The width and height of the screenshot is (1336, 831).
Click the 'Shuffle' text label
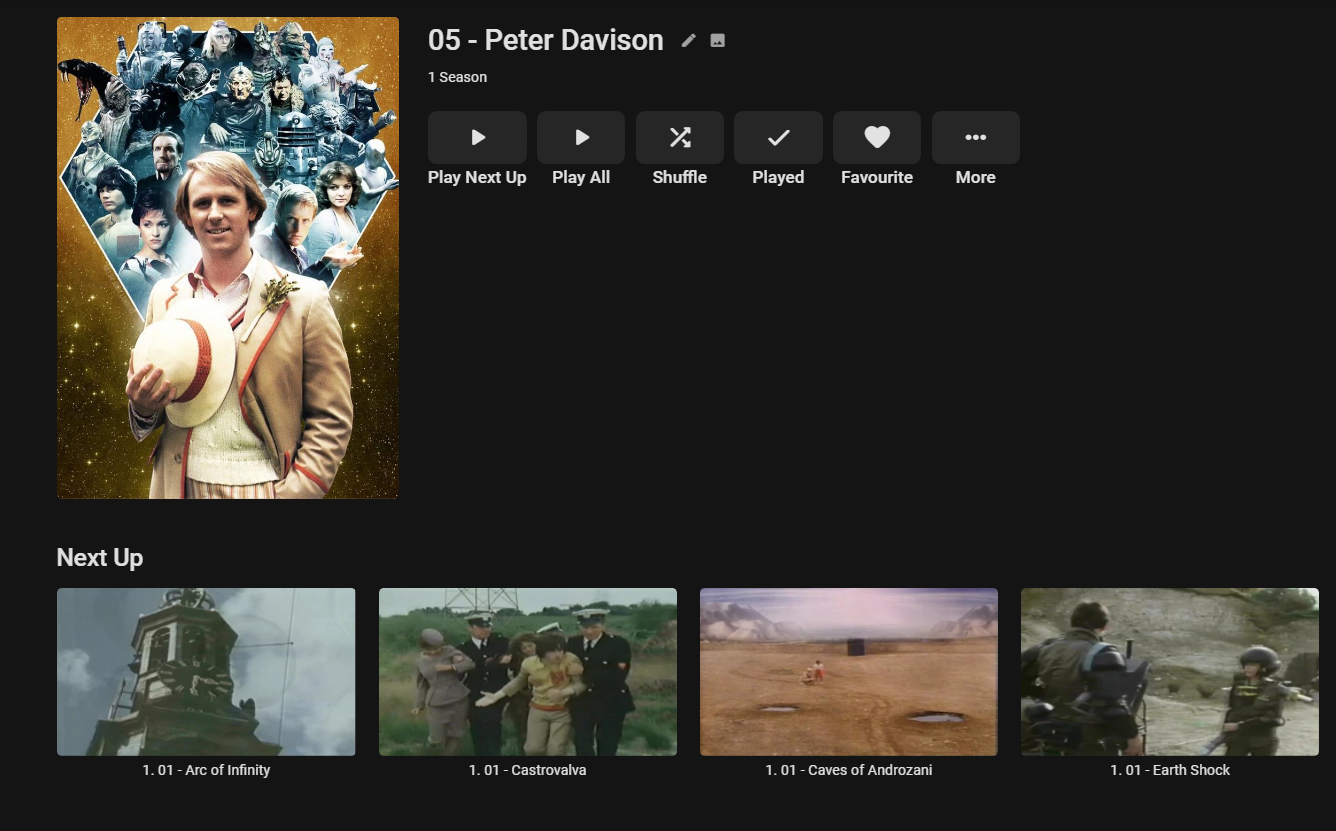680,177
